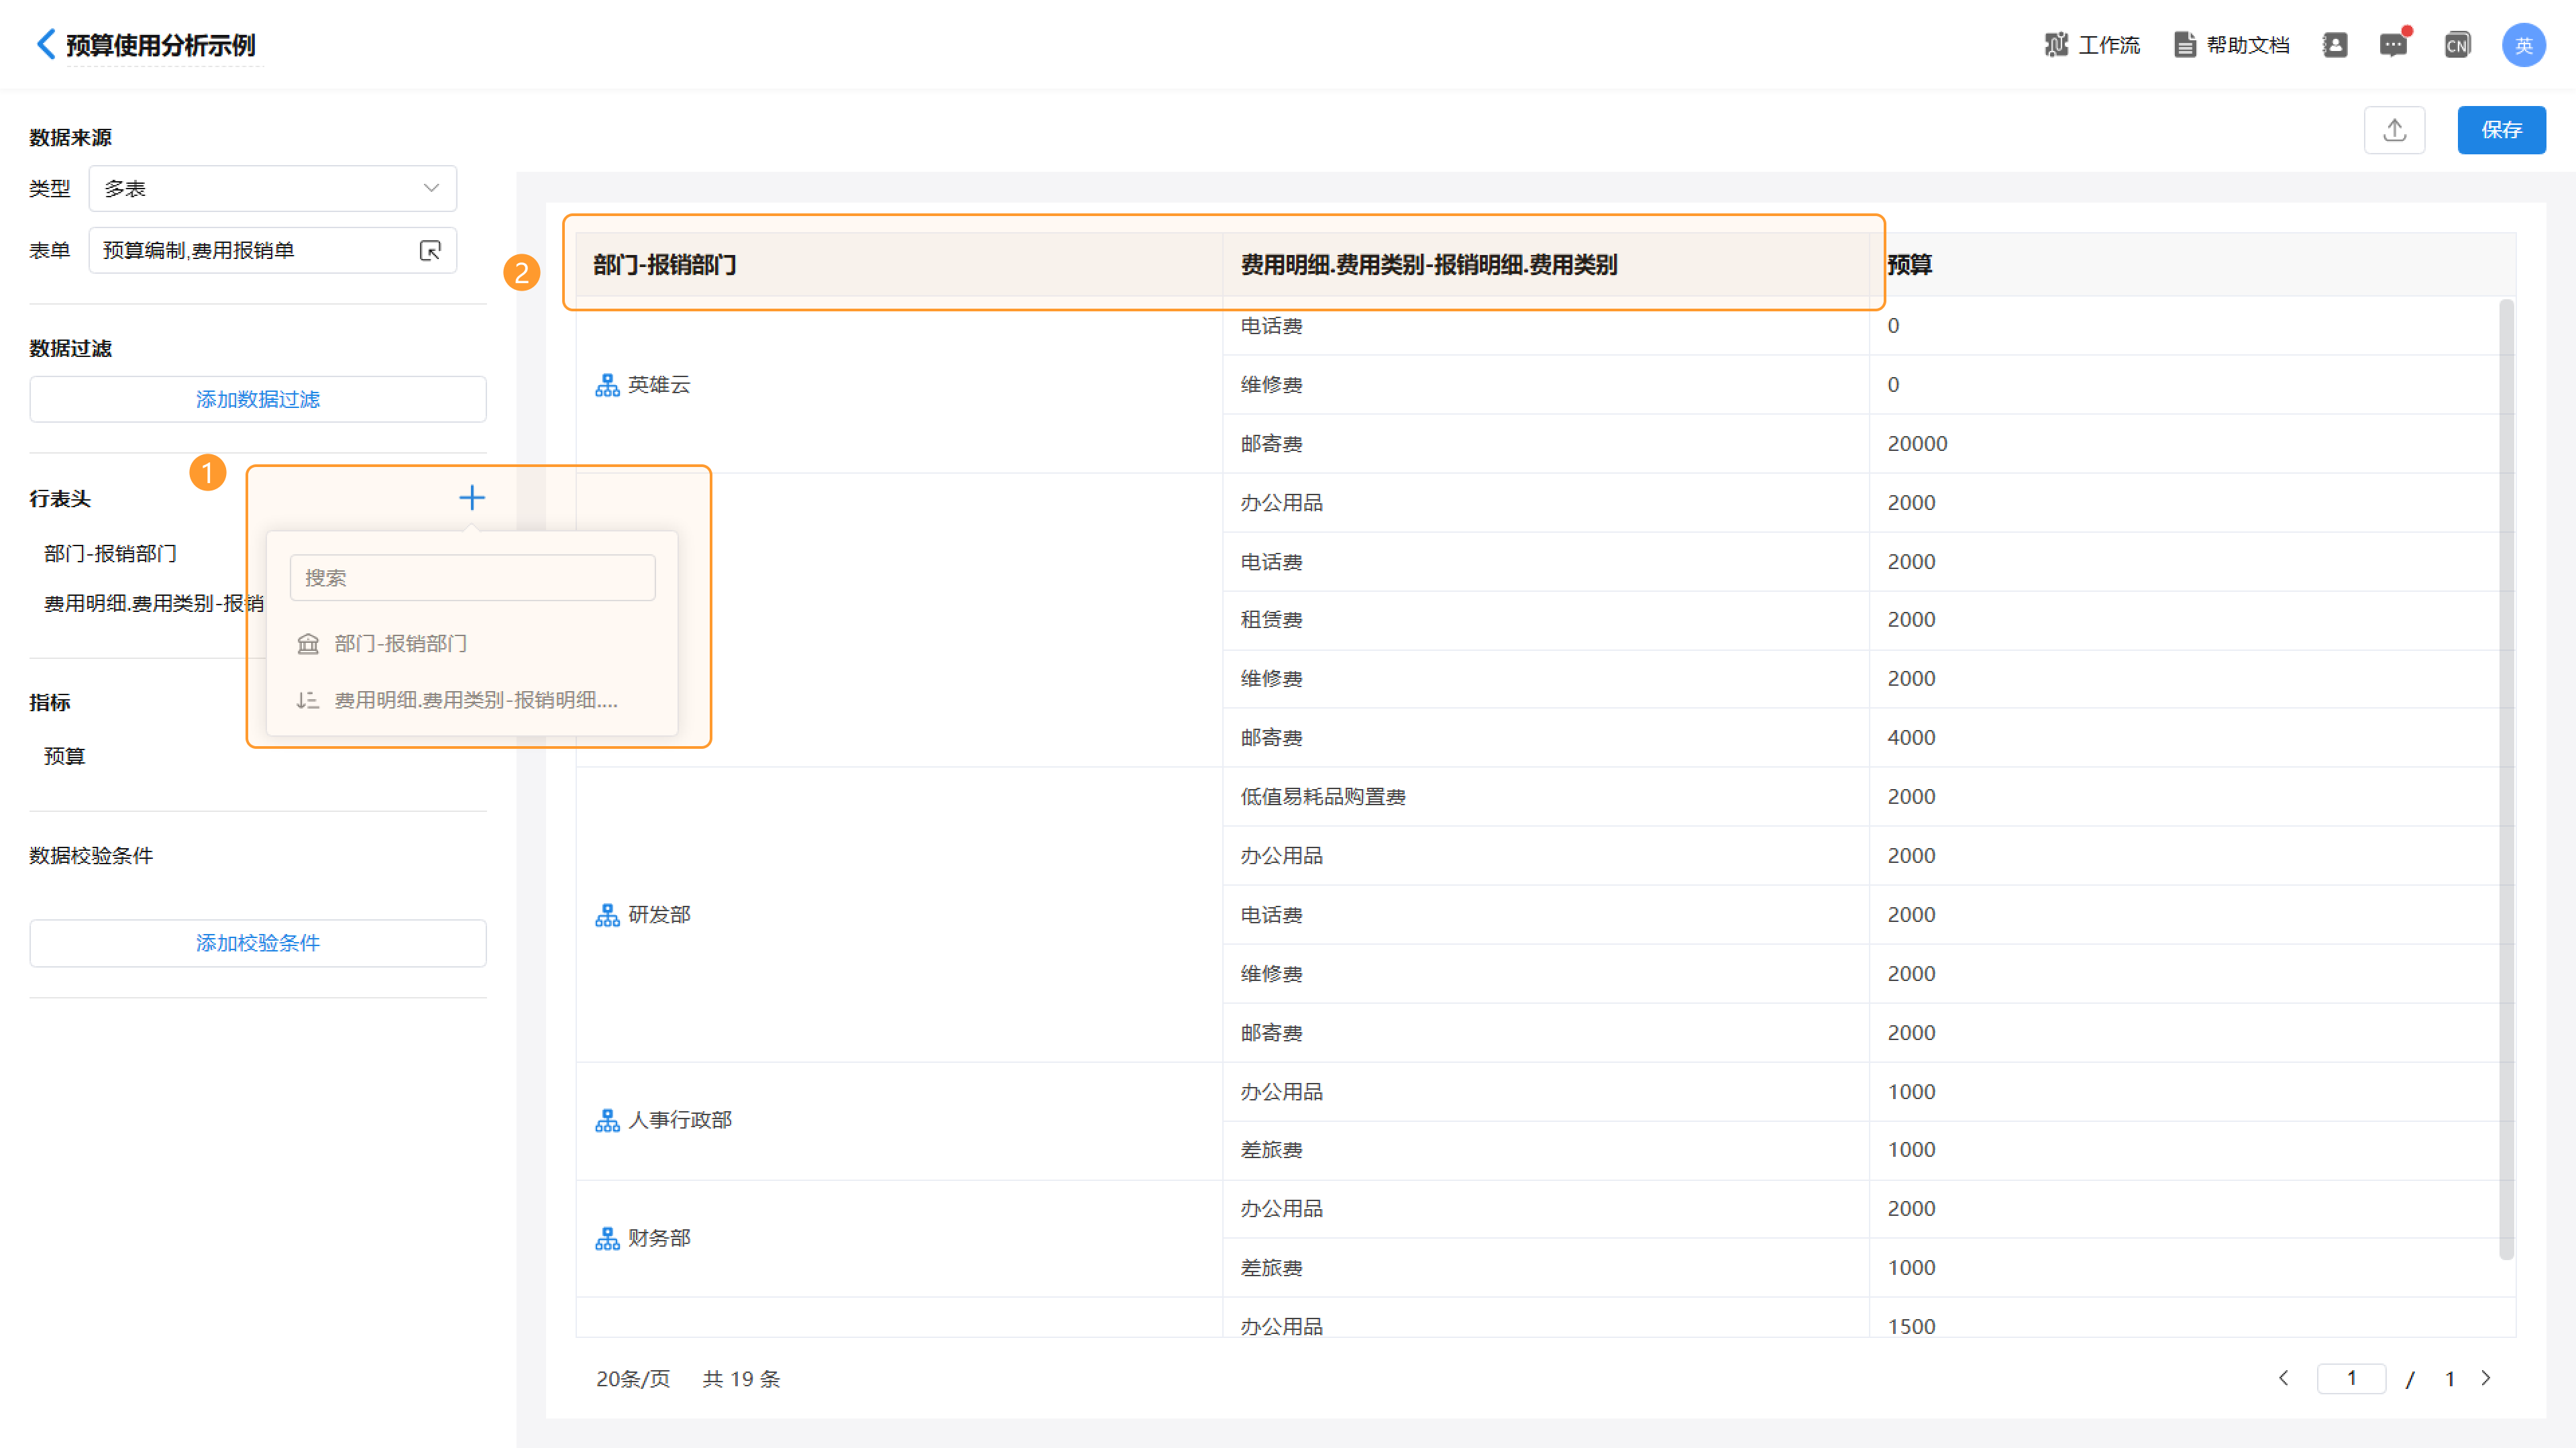Click the 人事行政部 department icon
Image resolution: width=2576 pixels, height=1448 pixels.
[x=607, y=1121]
